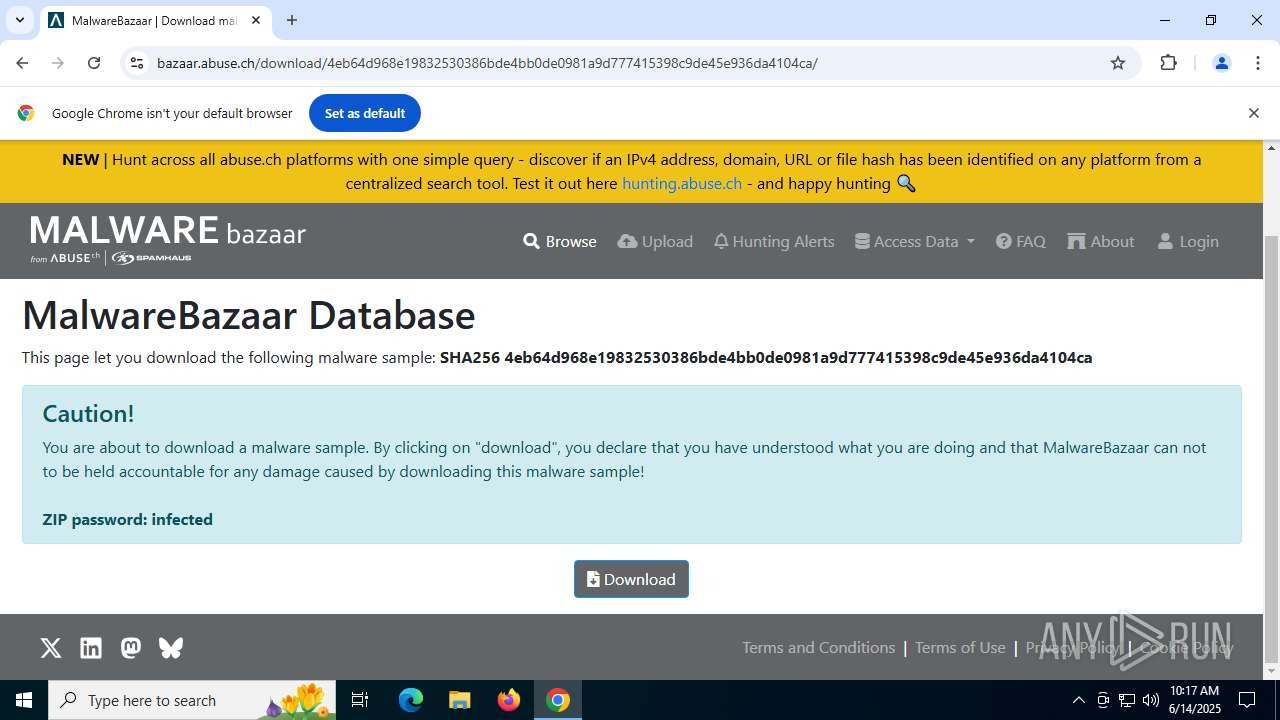
Task: Open File Explorer from taskbar
Action: click(x=459, y=700)
